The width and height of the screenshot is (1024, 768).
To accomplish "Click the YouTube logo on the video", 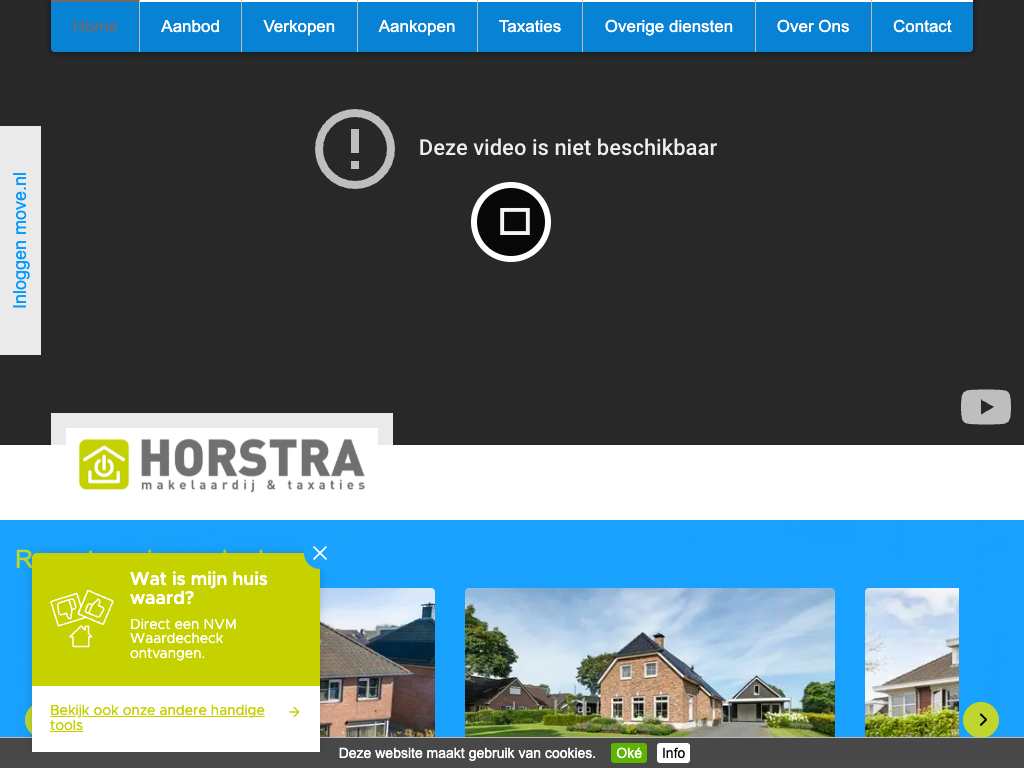I will click(986, 407).
